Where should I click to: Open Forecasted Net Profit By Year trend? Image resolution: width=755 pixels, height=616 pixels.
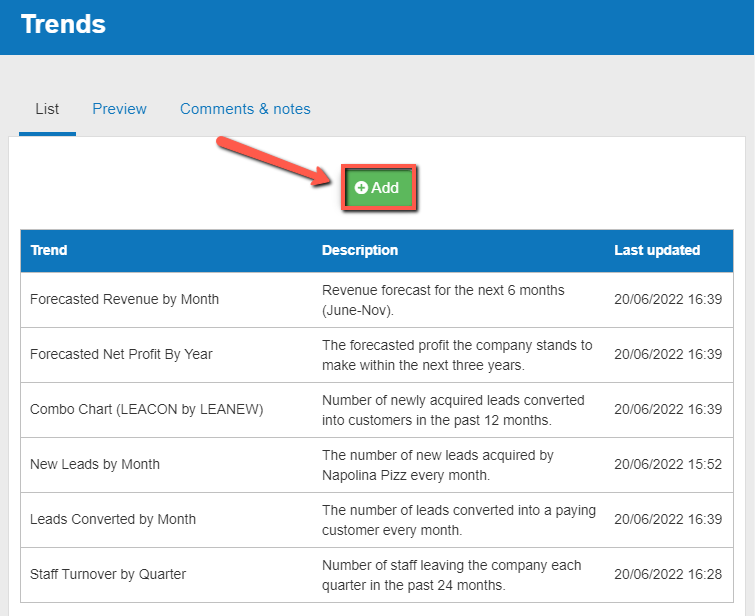tap(121, 354)
